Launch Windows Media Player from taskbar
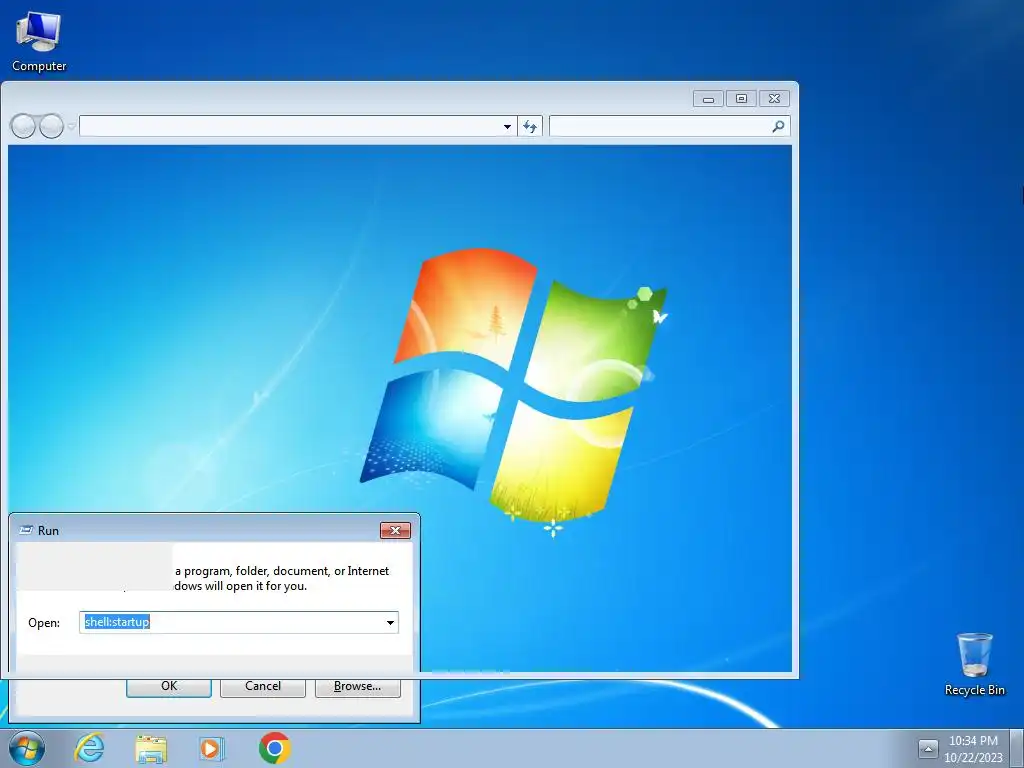This screenshot has width=1024, height=768. 212,749
